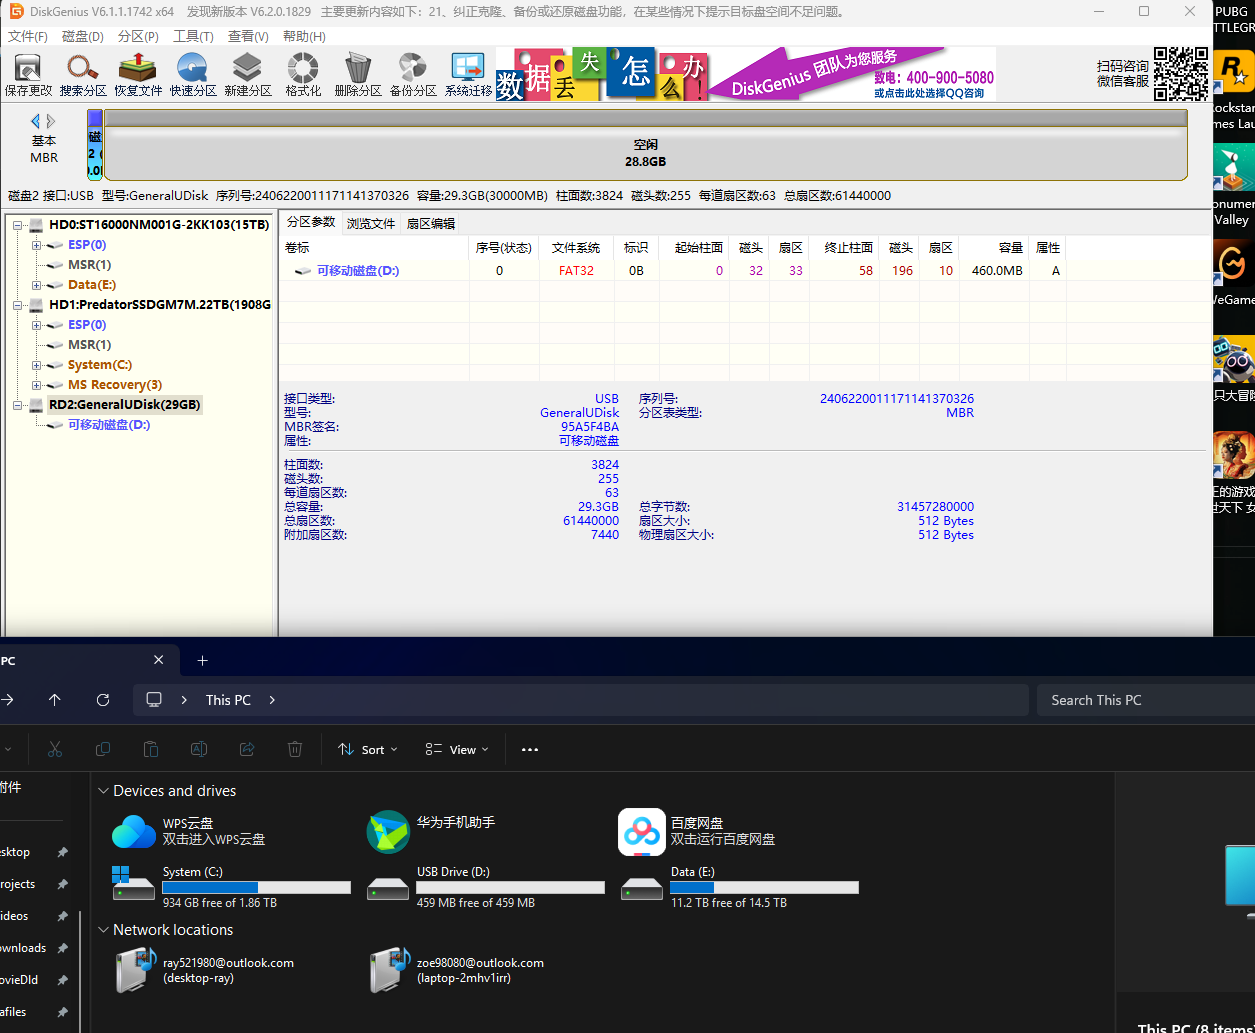Click the DiskGenius advertisement banner
This screenshot has width=1255, height=1033.
click(x=746, y=74)
